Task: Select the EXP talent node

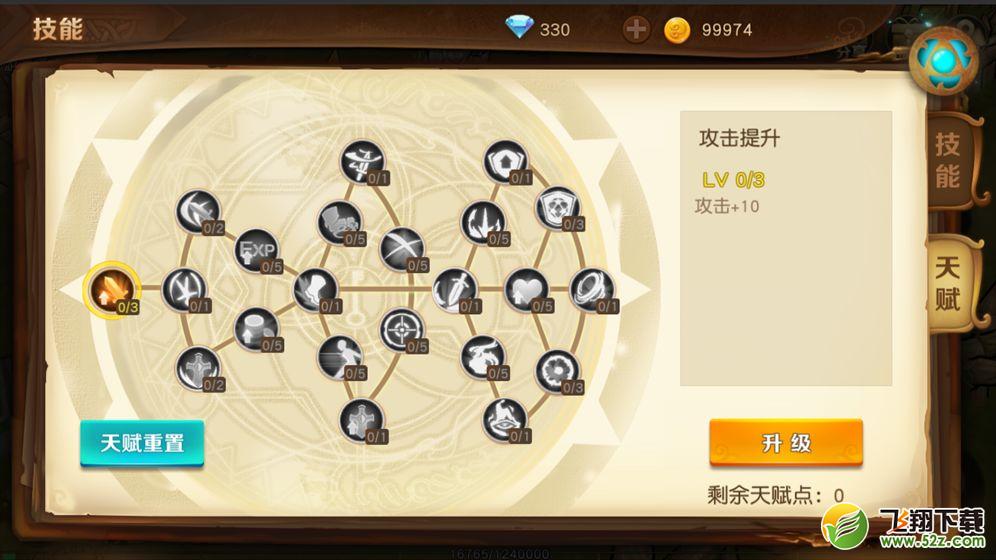Action: coord(257,250)
